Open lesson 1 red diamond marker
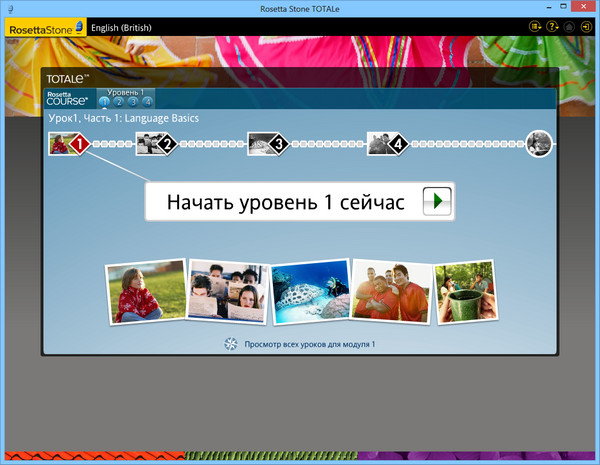Viewport: 600px width, 465px height. point(78,145)
